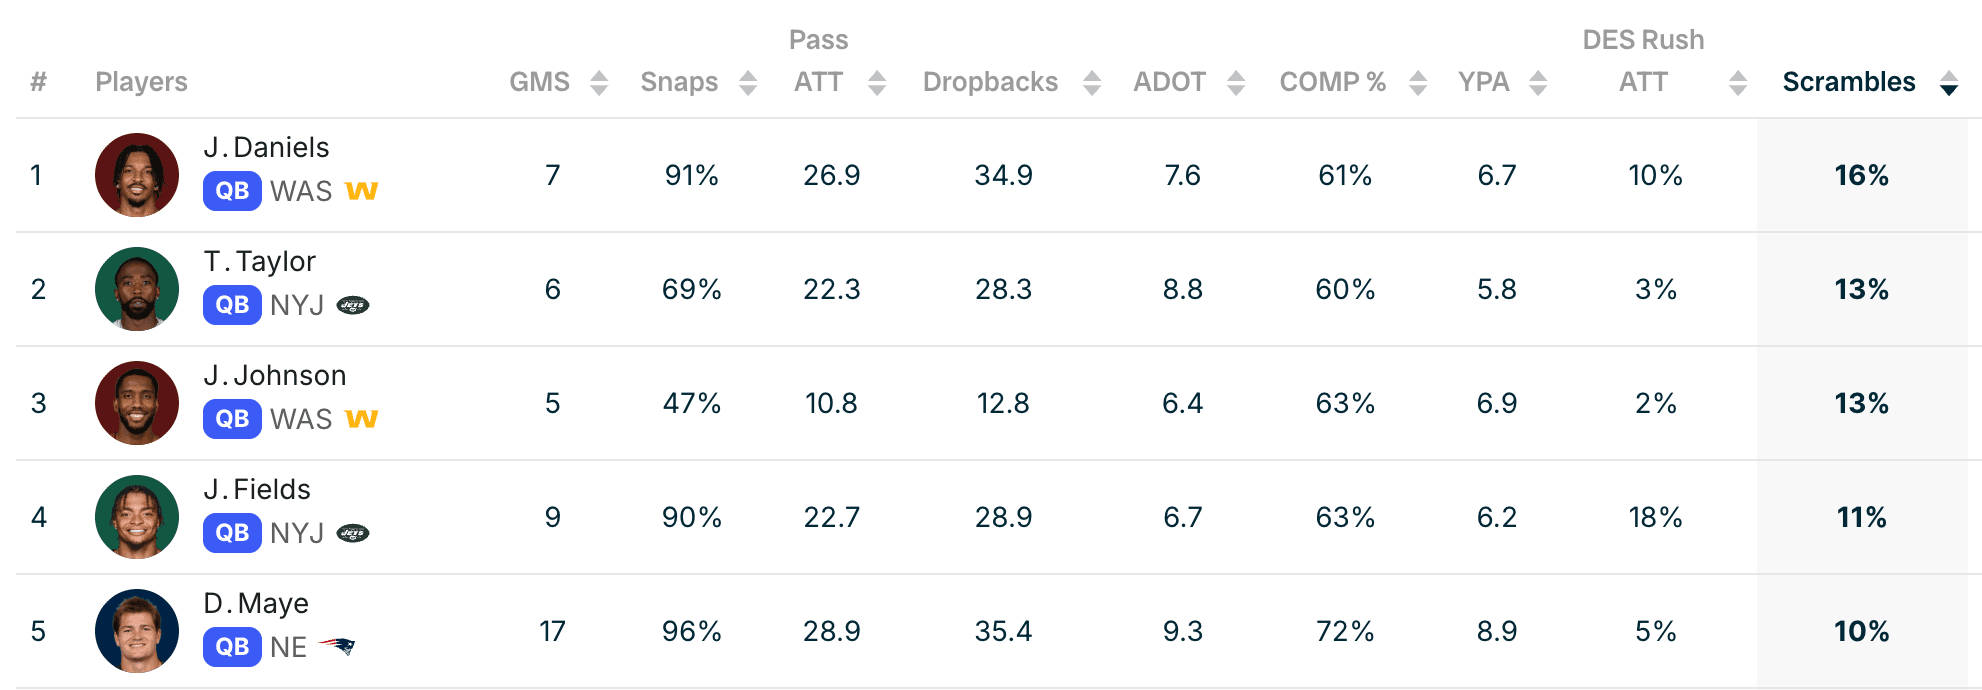Sort table by GMS column arrows
Screen dimensions: 1982x690
(599, 83)
